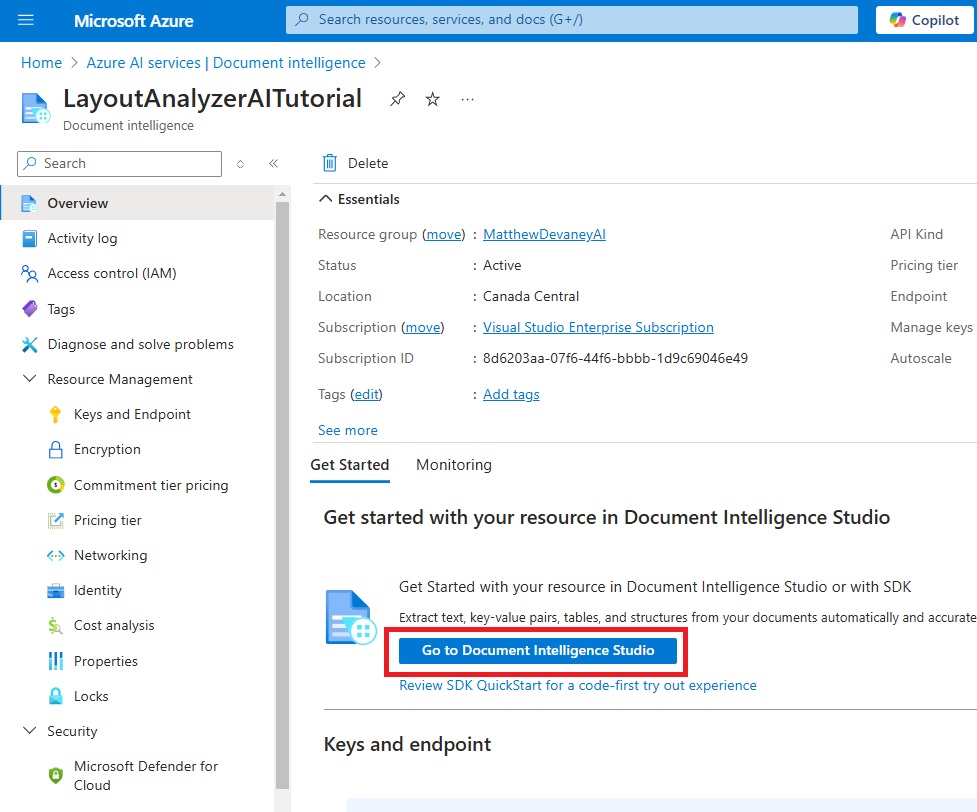Image resolution: width=977 pixels, height=812 pixels.
Task: Open Visual Studio Enterprise Subscription link
Action: click(598, 328)
